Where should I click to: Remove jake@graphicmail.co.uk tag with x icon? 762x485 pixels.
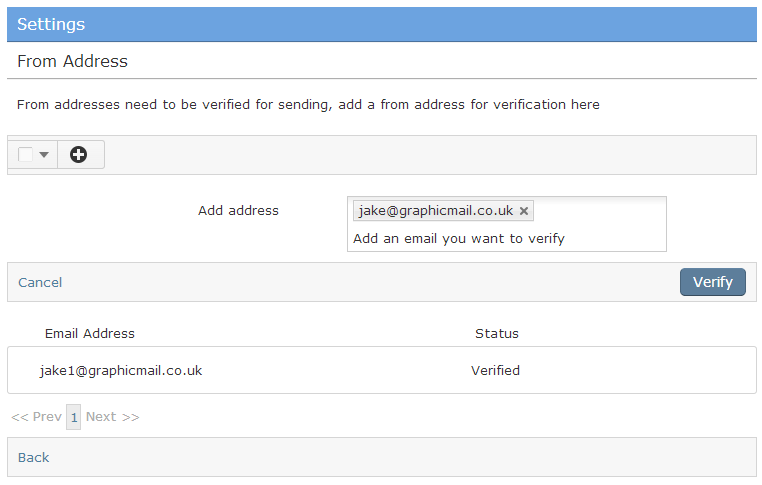(x=523, y=211)
